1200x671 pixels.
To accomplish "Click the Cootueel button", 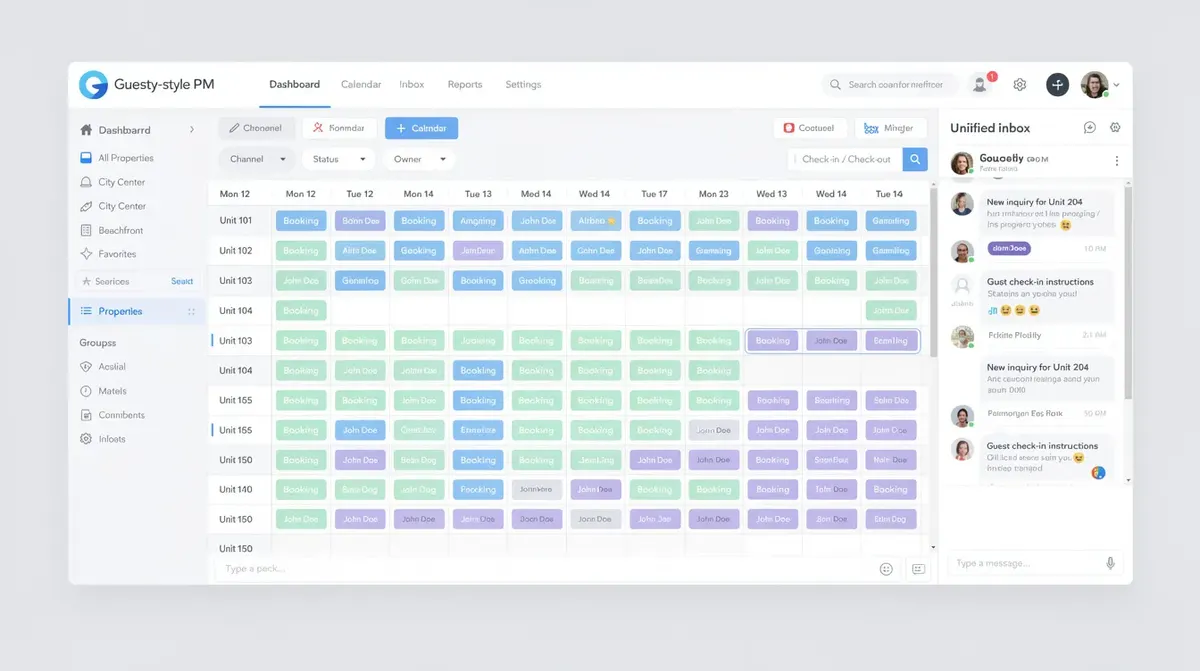I will (810, 128).
